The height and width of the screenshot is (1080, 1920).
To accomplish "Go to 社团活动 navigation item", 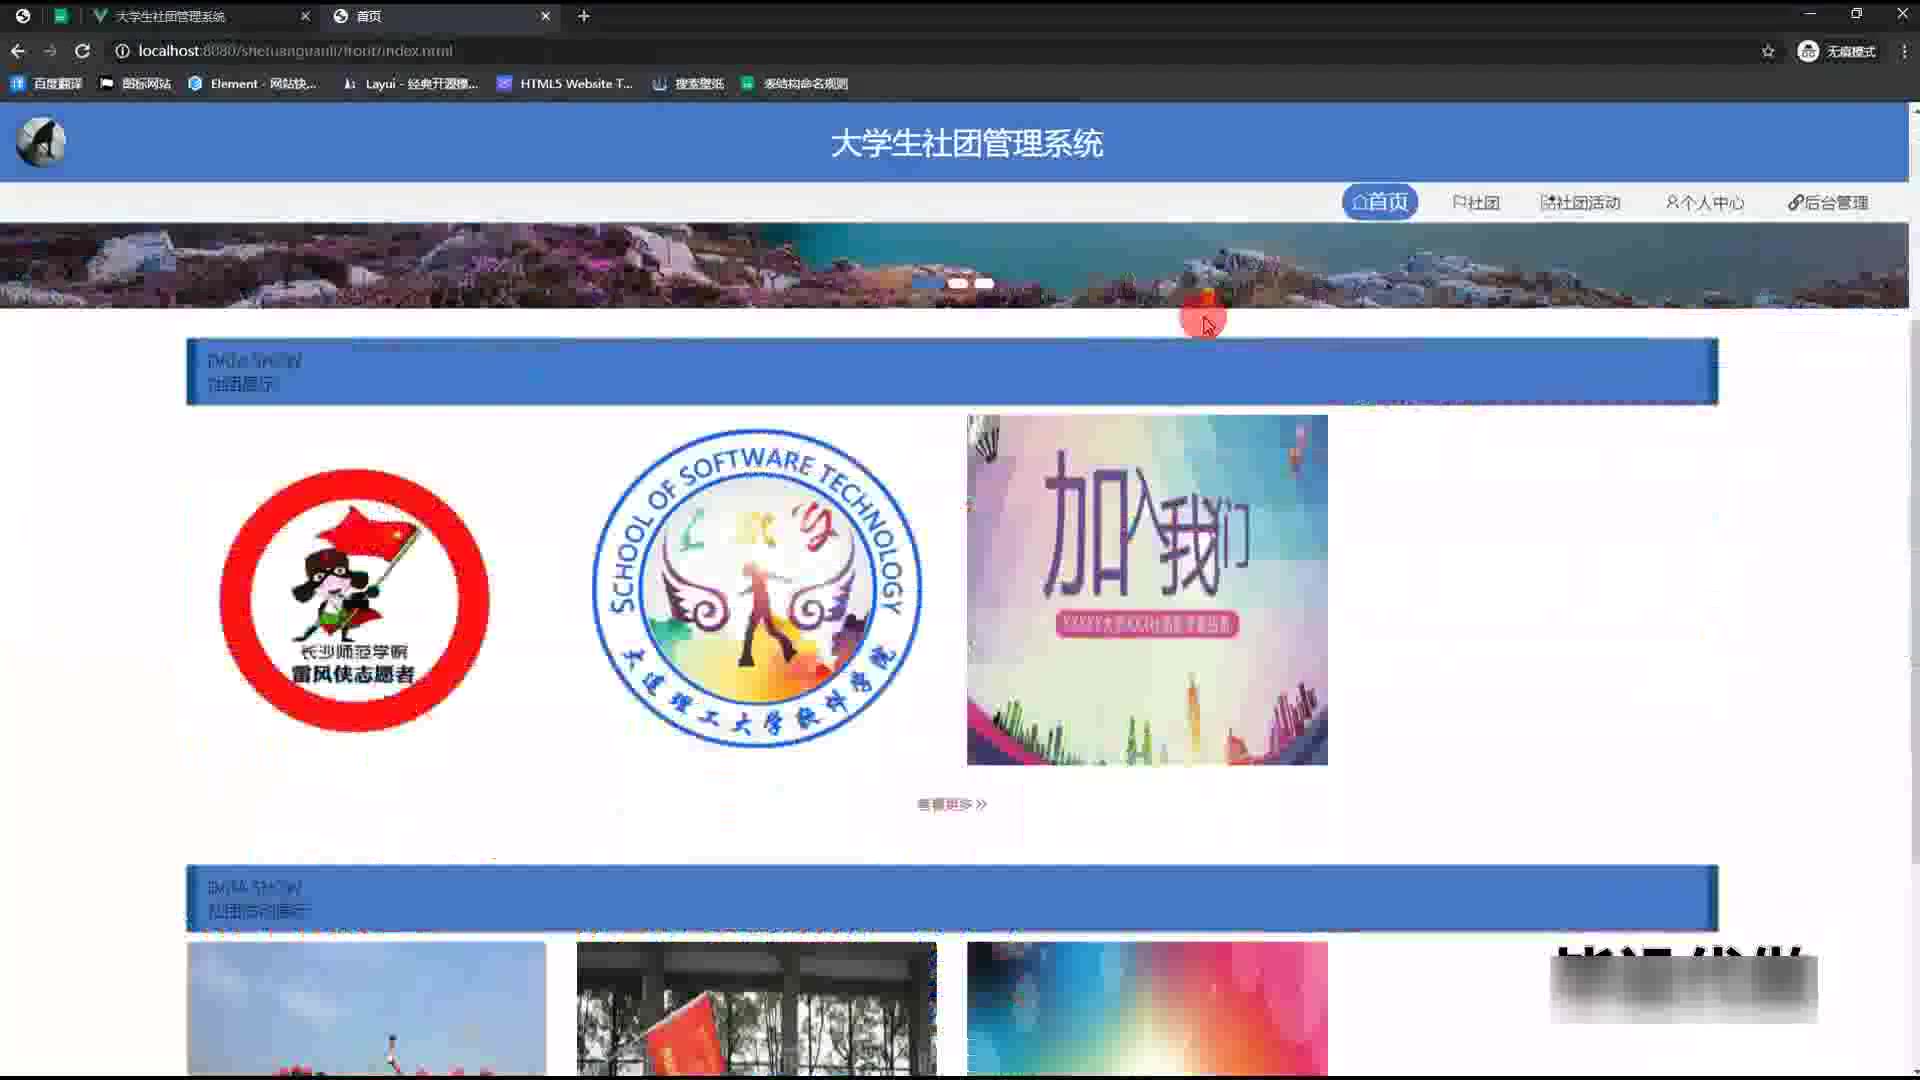I will tap(1580, 203).
